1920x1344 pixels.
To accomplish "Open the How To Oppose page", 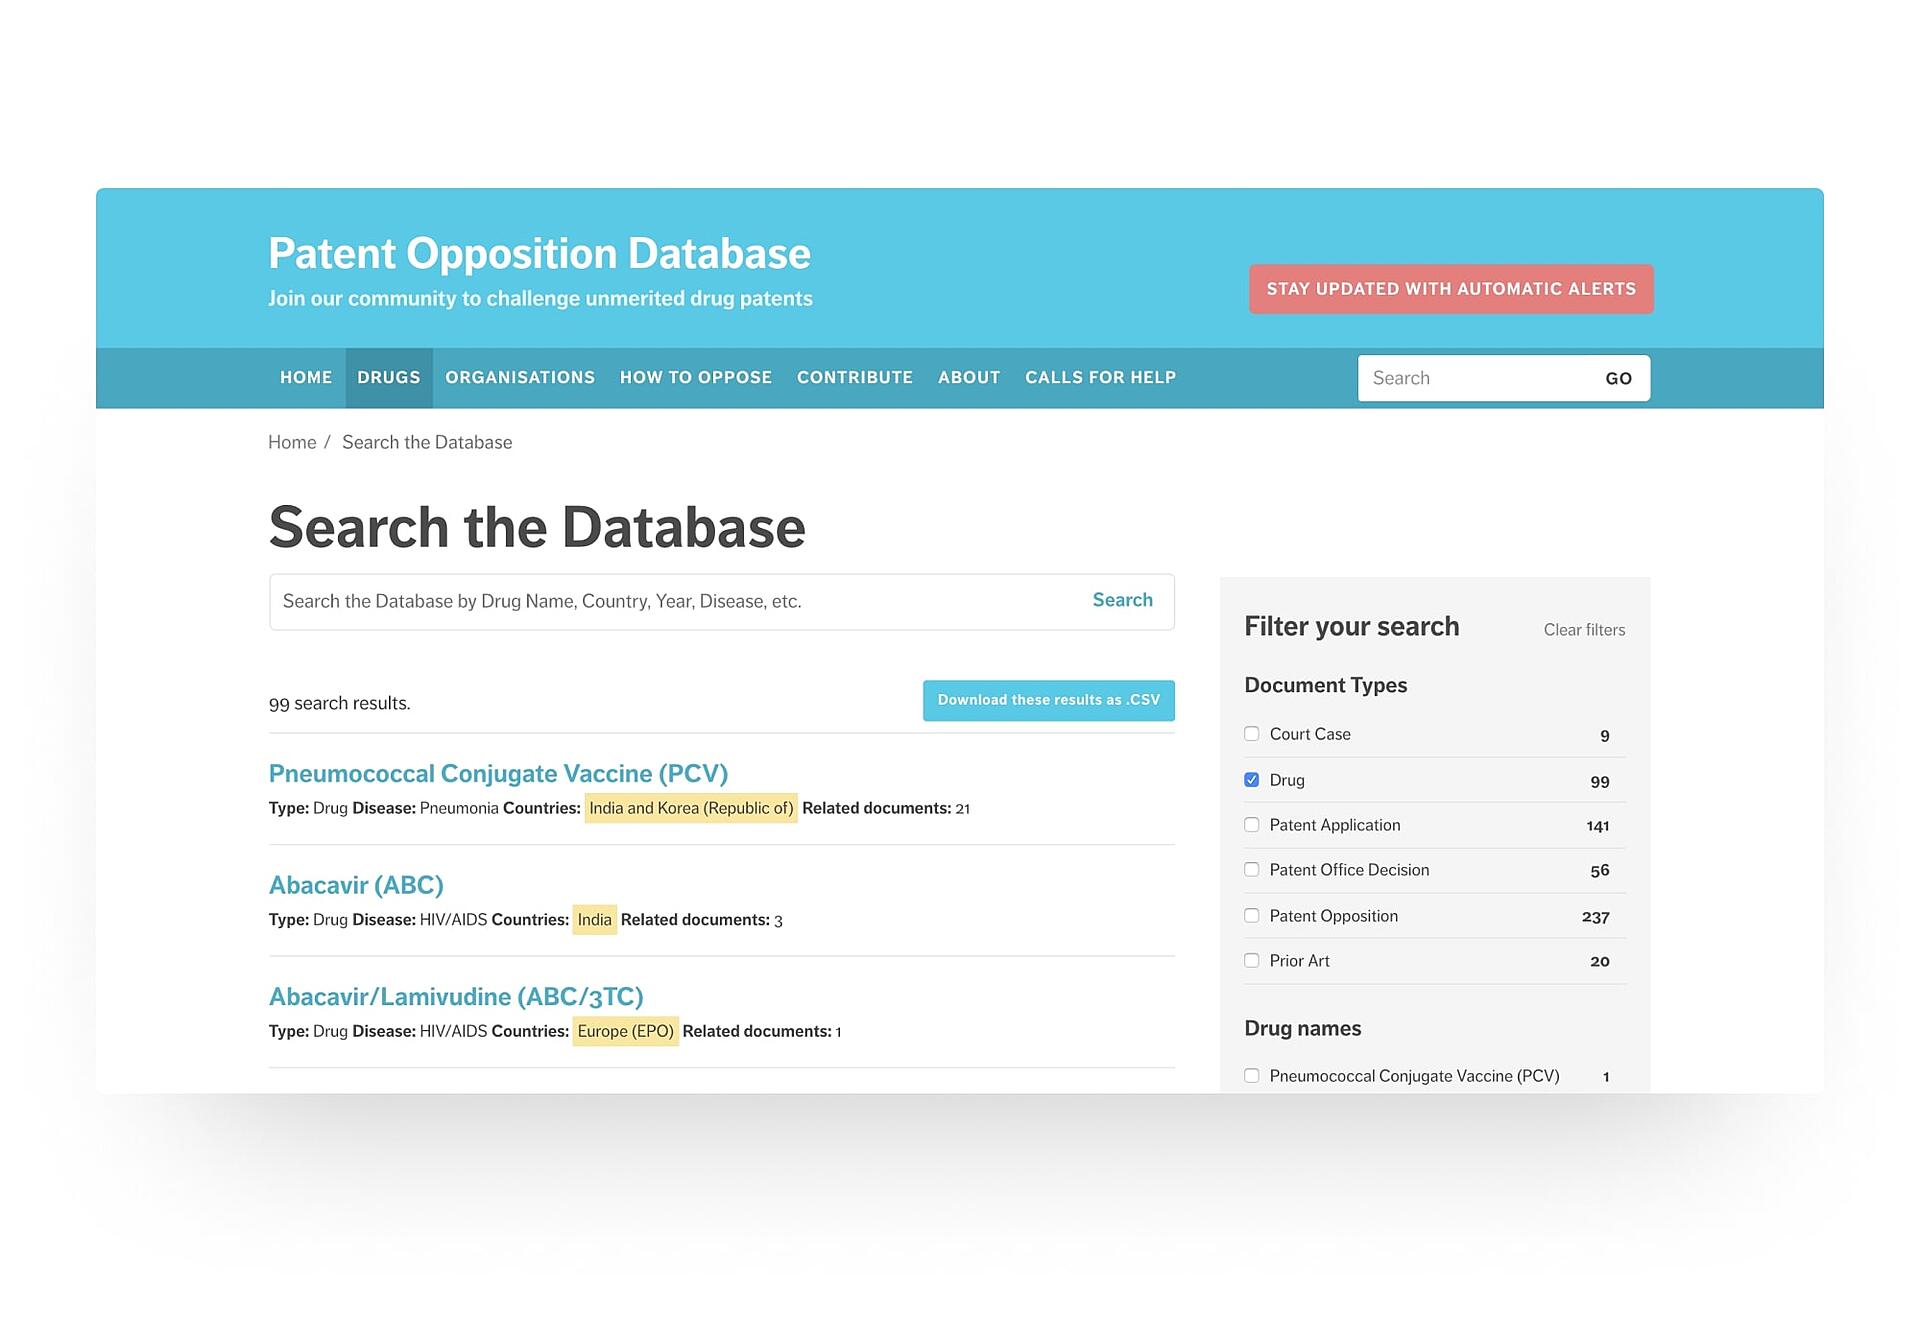I will (x=695, y=378).
